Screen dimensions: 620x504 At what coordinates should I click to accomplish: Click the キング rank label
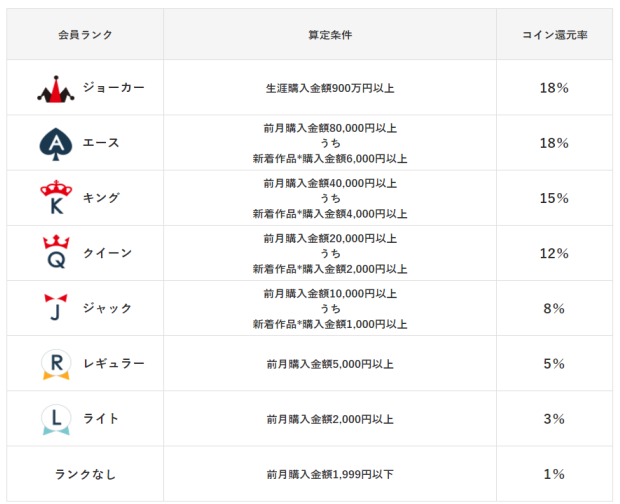point(101,198)
